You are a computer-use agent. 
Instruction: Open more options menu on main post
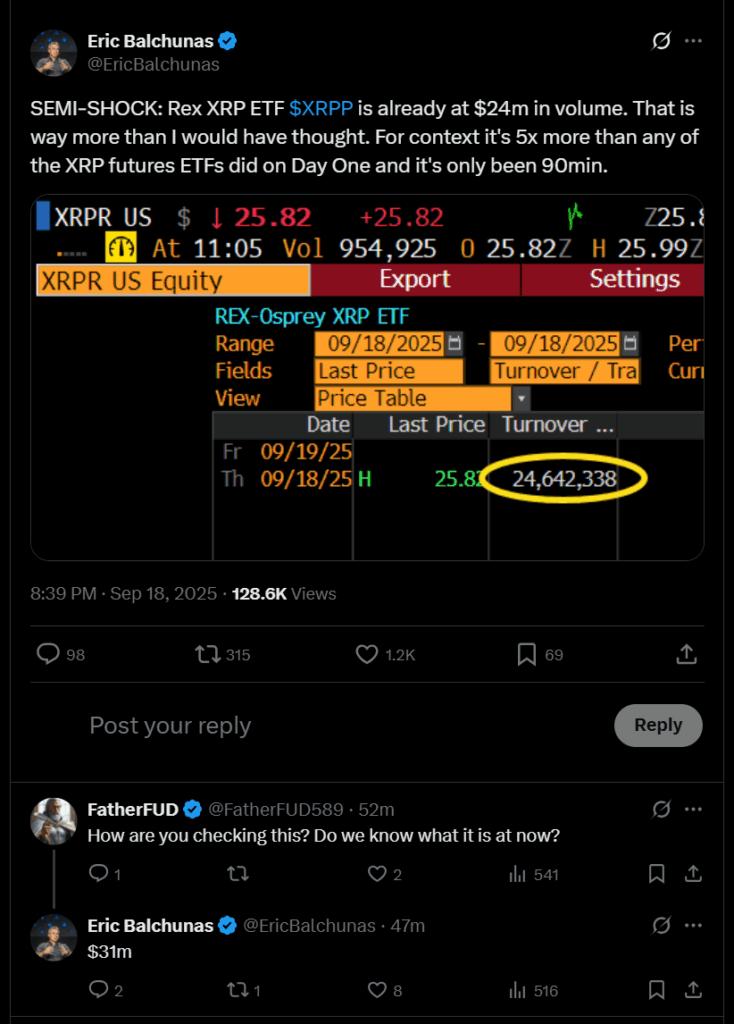[x=692, y=42]
